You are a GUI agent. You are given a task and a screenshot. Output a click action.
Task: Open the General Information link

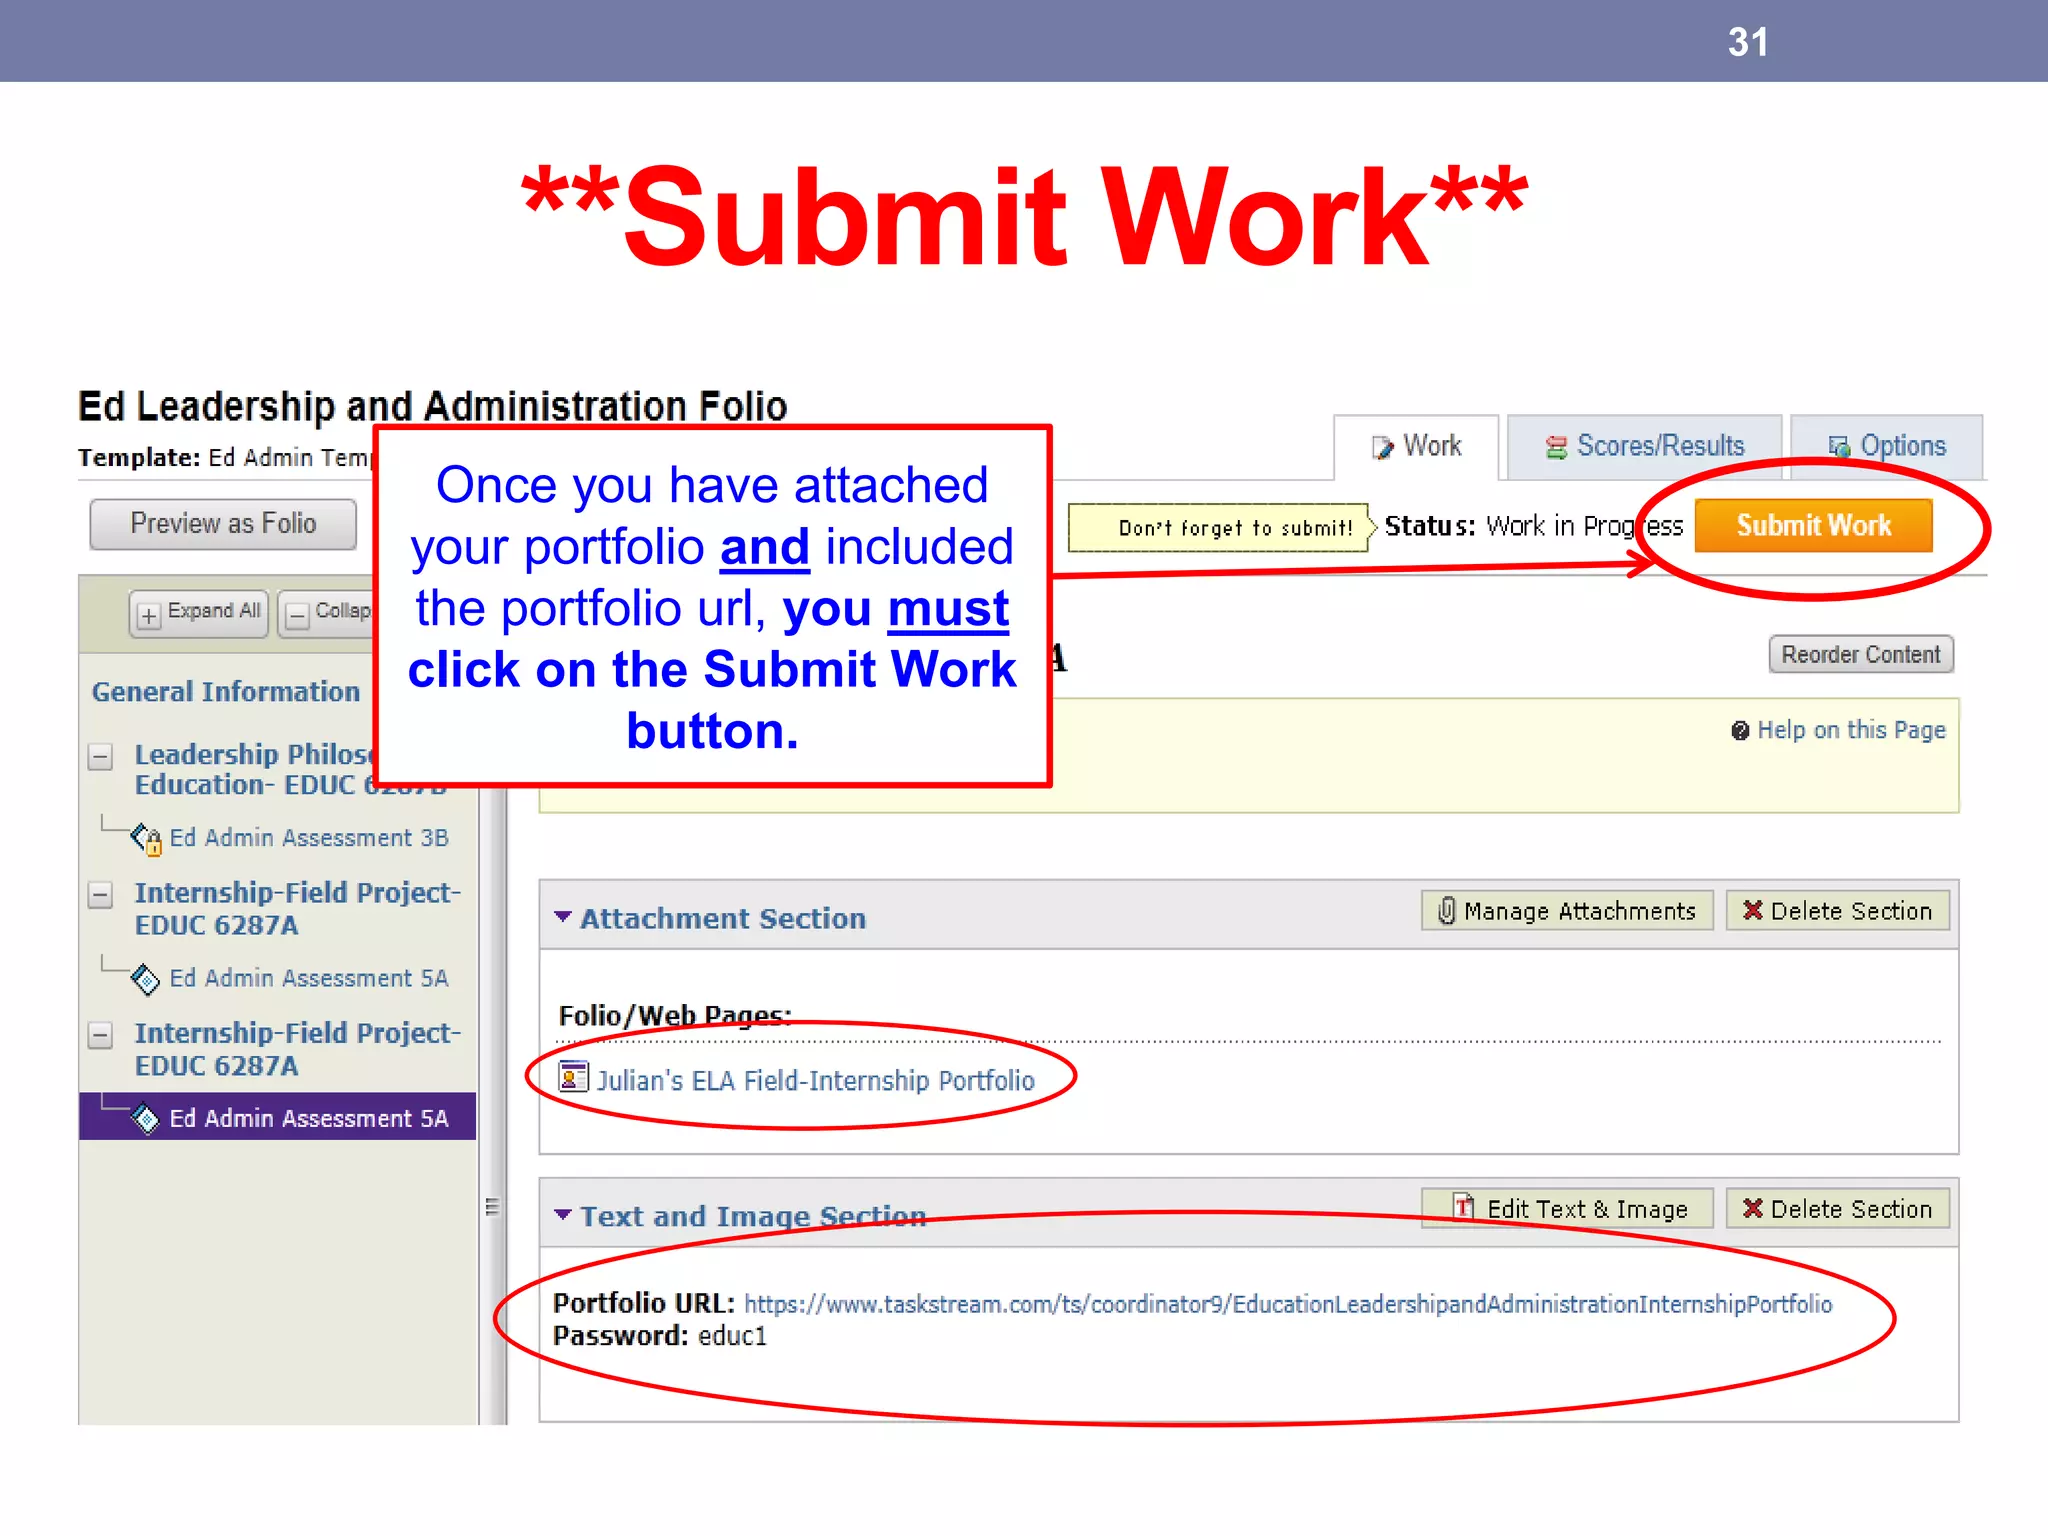pyautogui.click(x=226, y=692)
